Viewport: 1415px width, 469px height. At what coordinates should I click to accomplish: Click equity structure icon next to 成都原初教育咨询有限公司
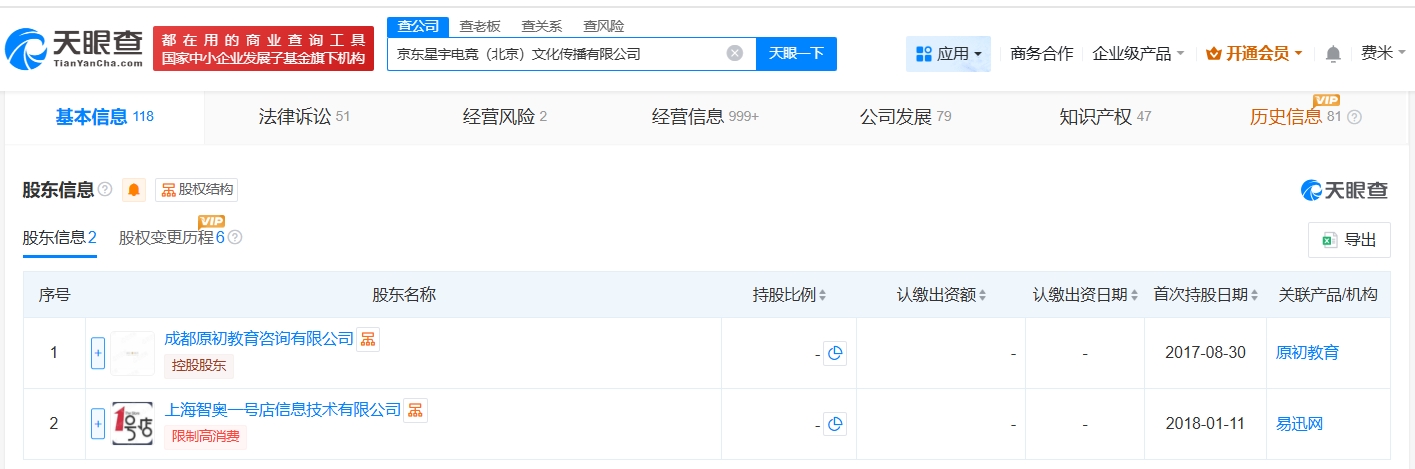coord(368,339)
